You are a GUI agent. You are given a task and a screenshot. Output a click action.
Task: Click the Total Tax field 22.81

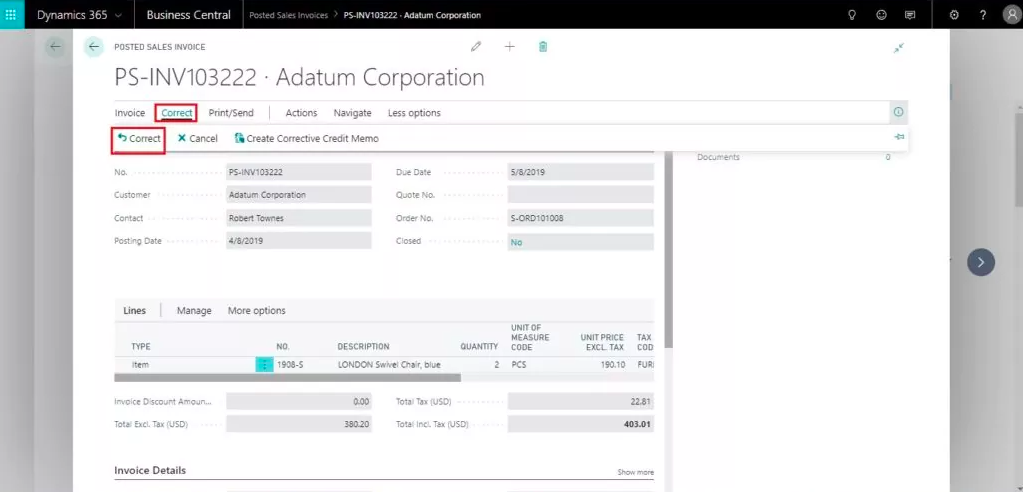(581, 402)
